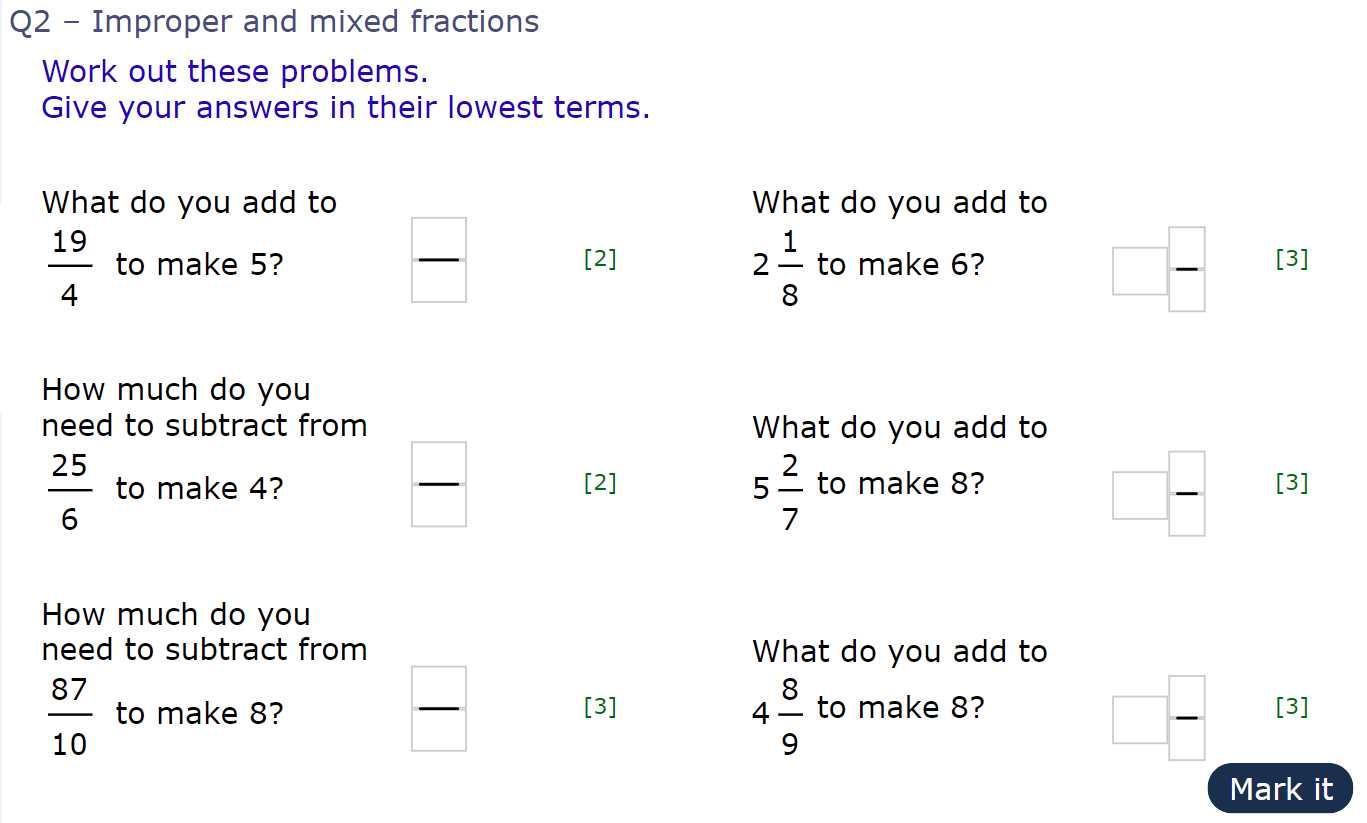The image size is (1367, 823).
Task: Select numerator box for 5 2/7 answer
Action: (1187, 472)
